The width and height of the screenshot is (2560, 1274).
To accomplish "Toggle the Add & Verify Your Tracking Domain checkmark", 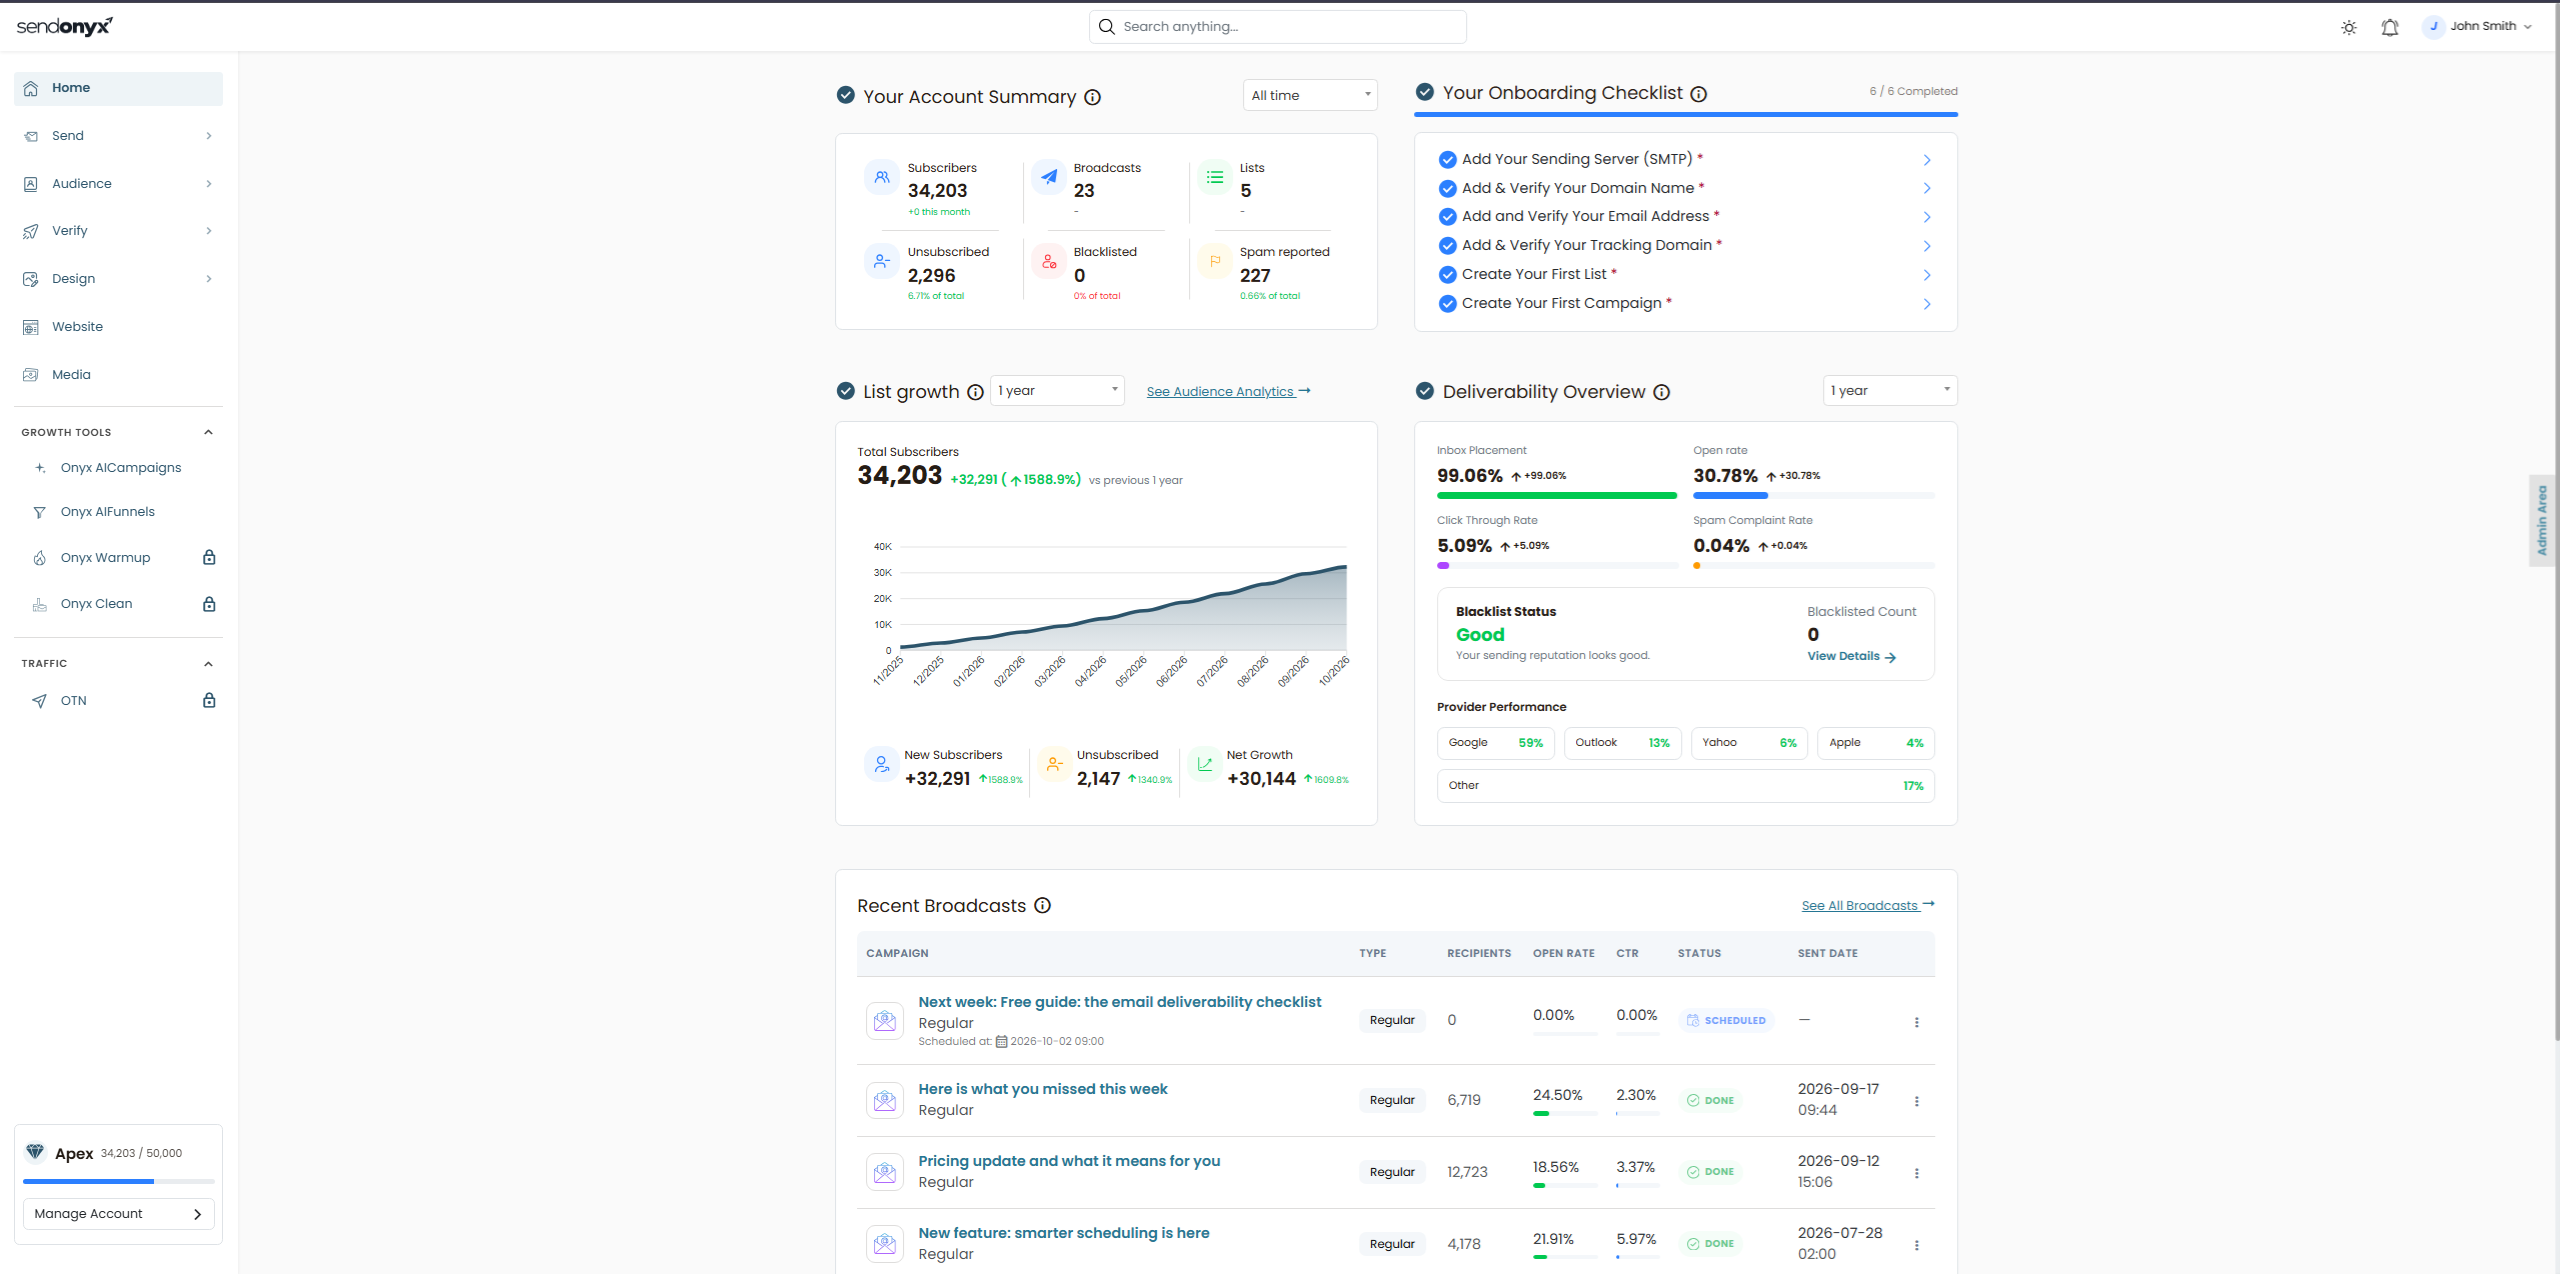I will coord(1447,246).
